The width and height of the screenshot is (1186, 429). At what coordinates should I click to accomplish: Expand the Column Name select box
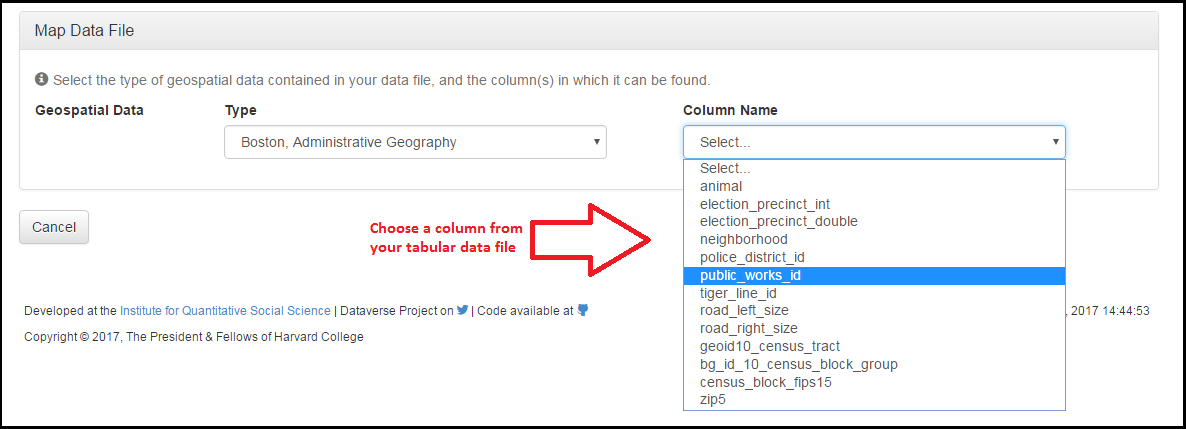(x=874, y=142)
